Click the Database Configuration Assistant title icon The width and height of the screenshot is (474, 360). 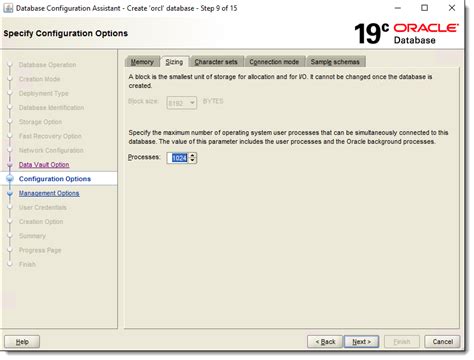click(x=8, y=8)
